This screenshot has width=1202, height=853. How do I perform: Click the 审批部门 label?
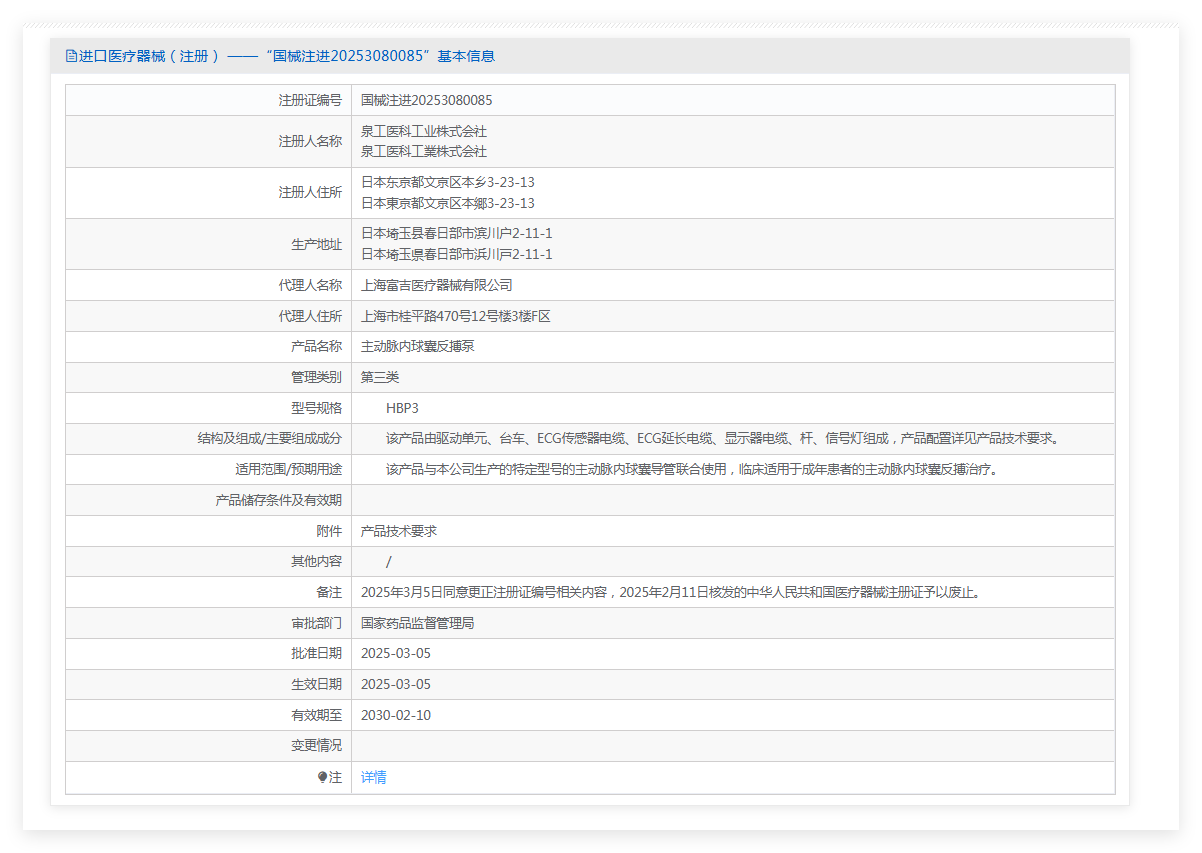316,623
